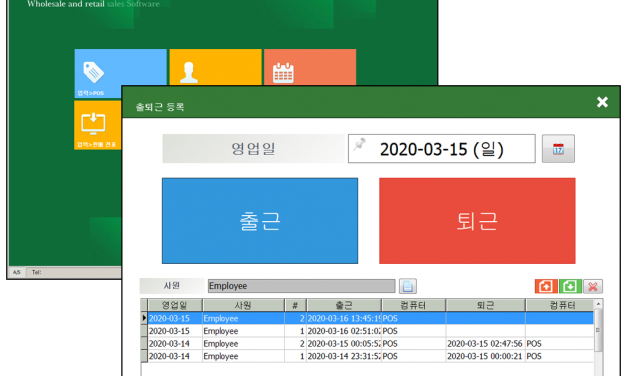Click the table scrollbar up arrow
Screen dimensions: 627x376
(x=598, y=304)
